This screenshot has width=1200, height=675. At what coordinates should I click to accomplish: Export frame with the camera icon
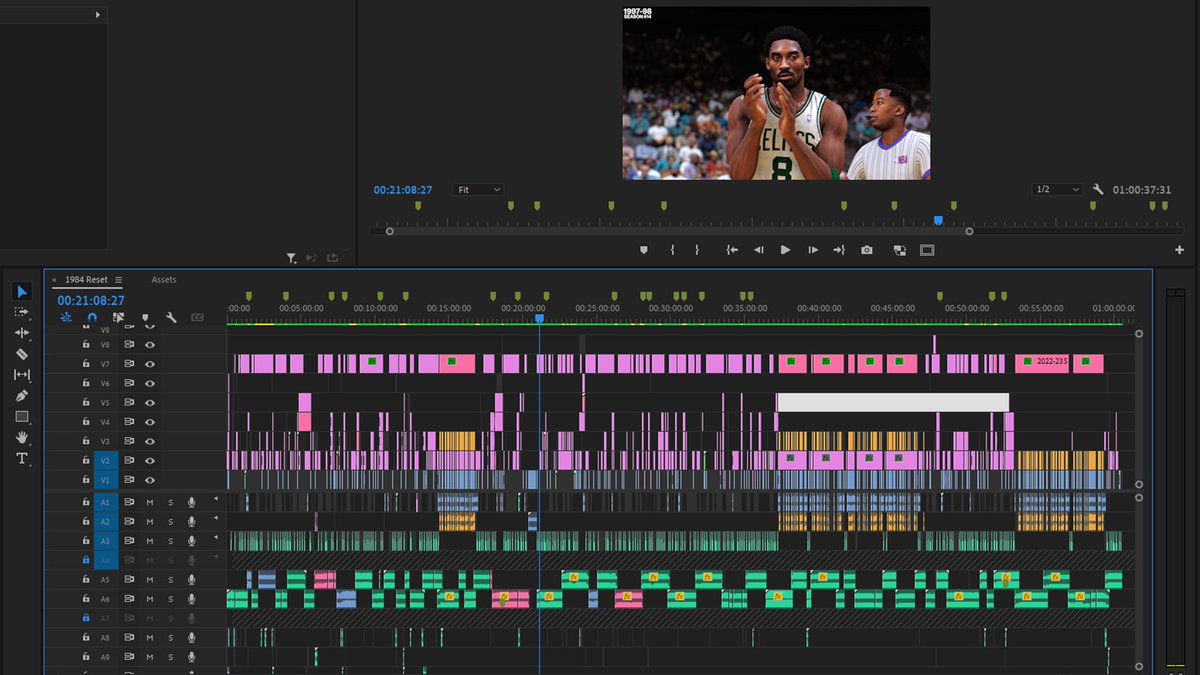click(867, 250)
